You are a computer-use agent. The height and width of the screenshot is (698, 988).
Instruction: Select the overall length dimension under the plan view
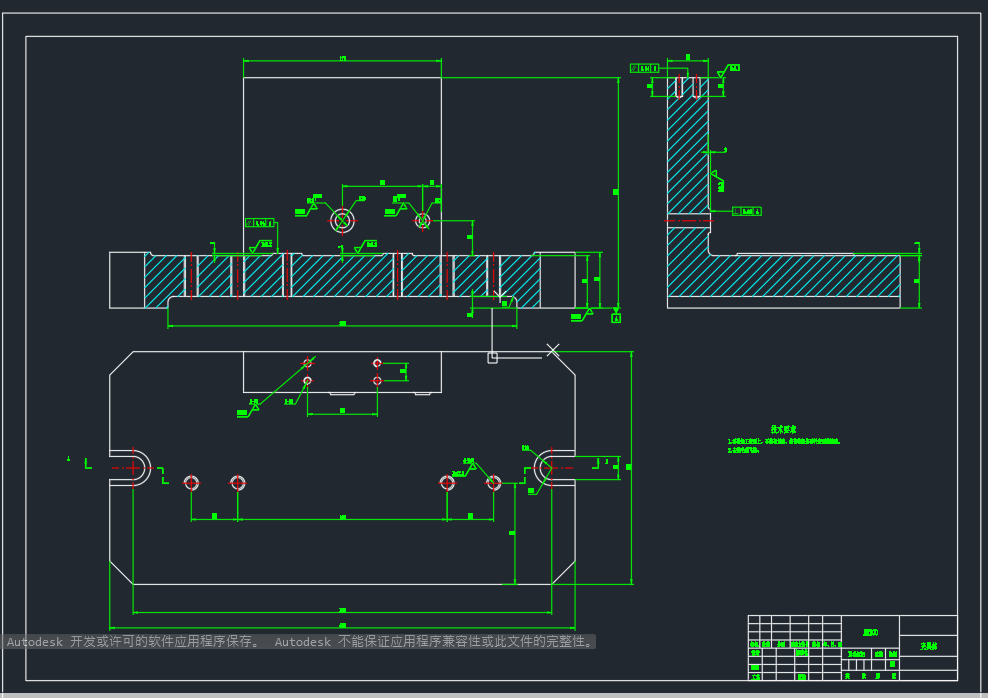342,627
